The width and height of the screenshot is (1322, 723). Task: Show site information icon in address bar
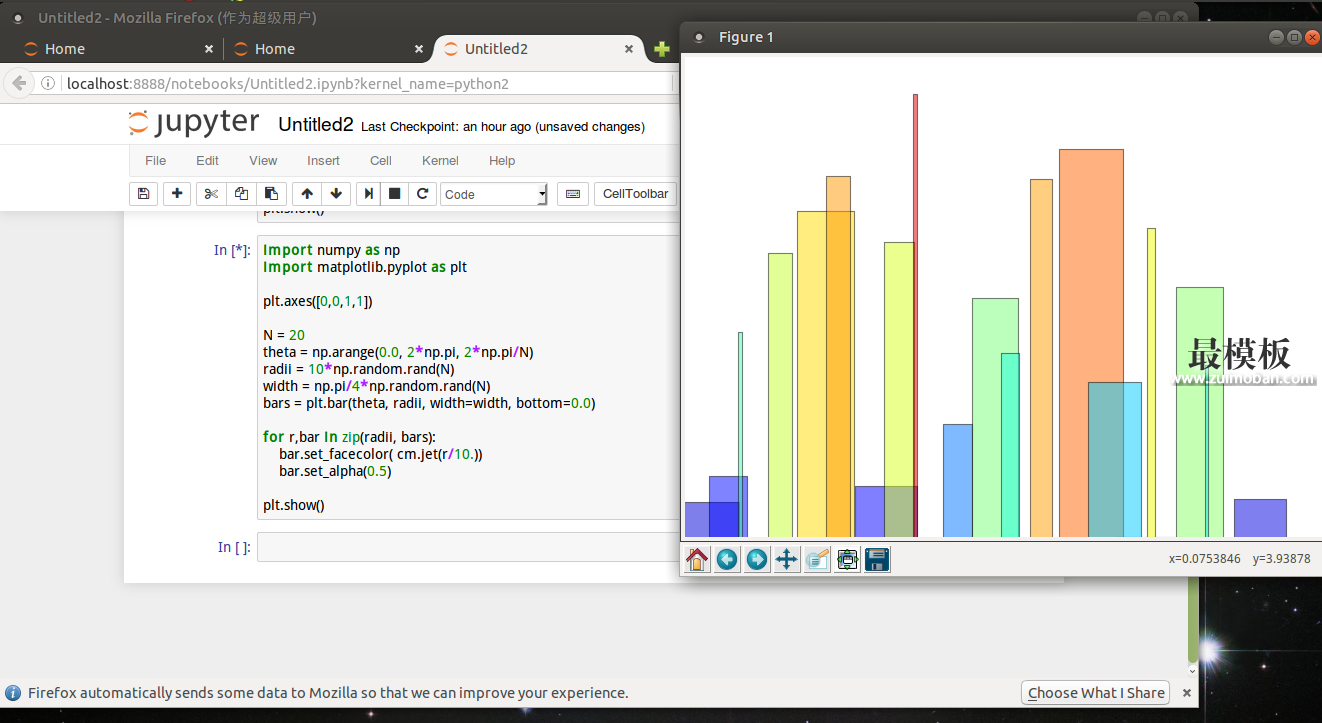(x=48, y=84)
